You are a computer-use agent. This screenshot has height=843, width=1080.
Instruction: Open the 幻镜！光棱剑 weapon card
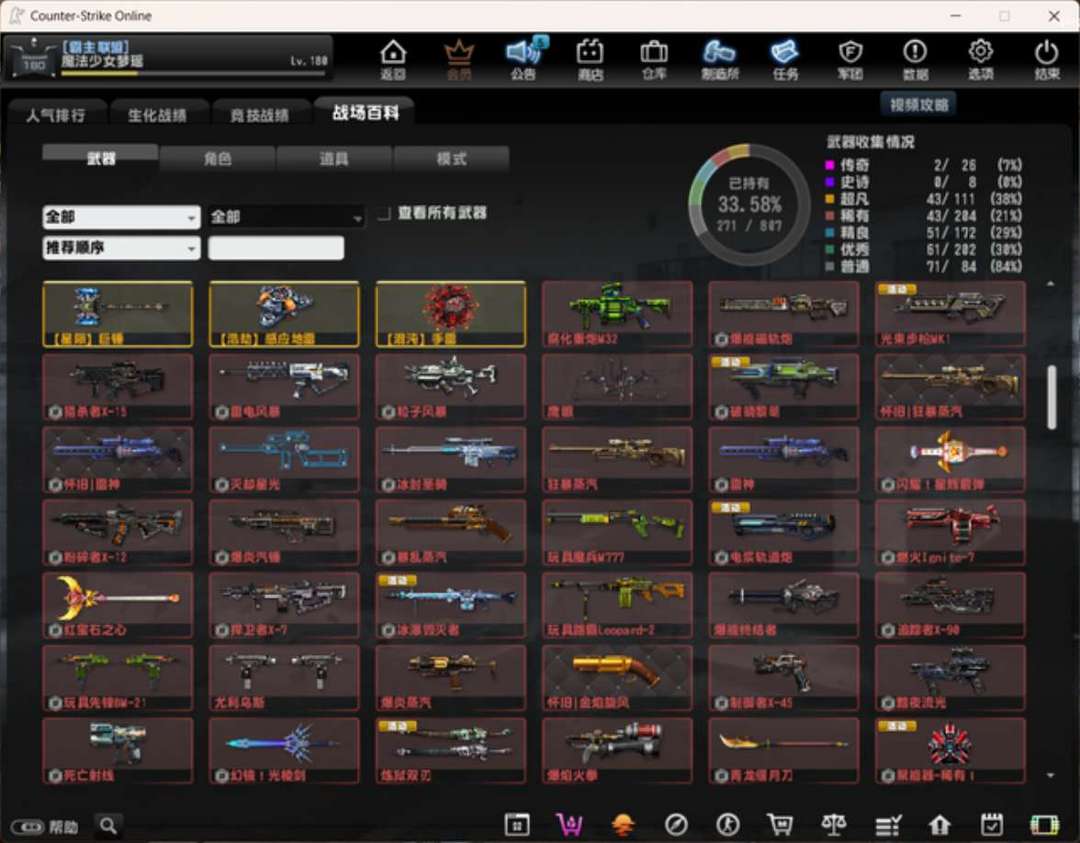click(284, 751)
